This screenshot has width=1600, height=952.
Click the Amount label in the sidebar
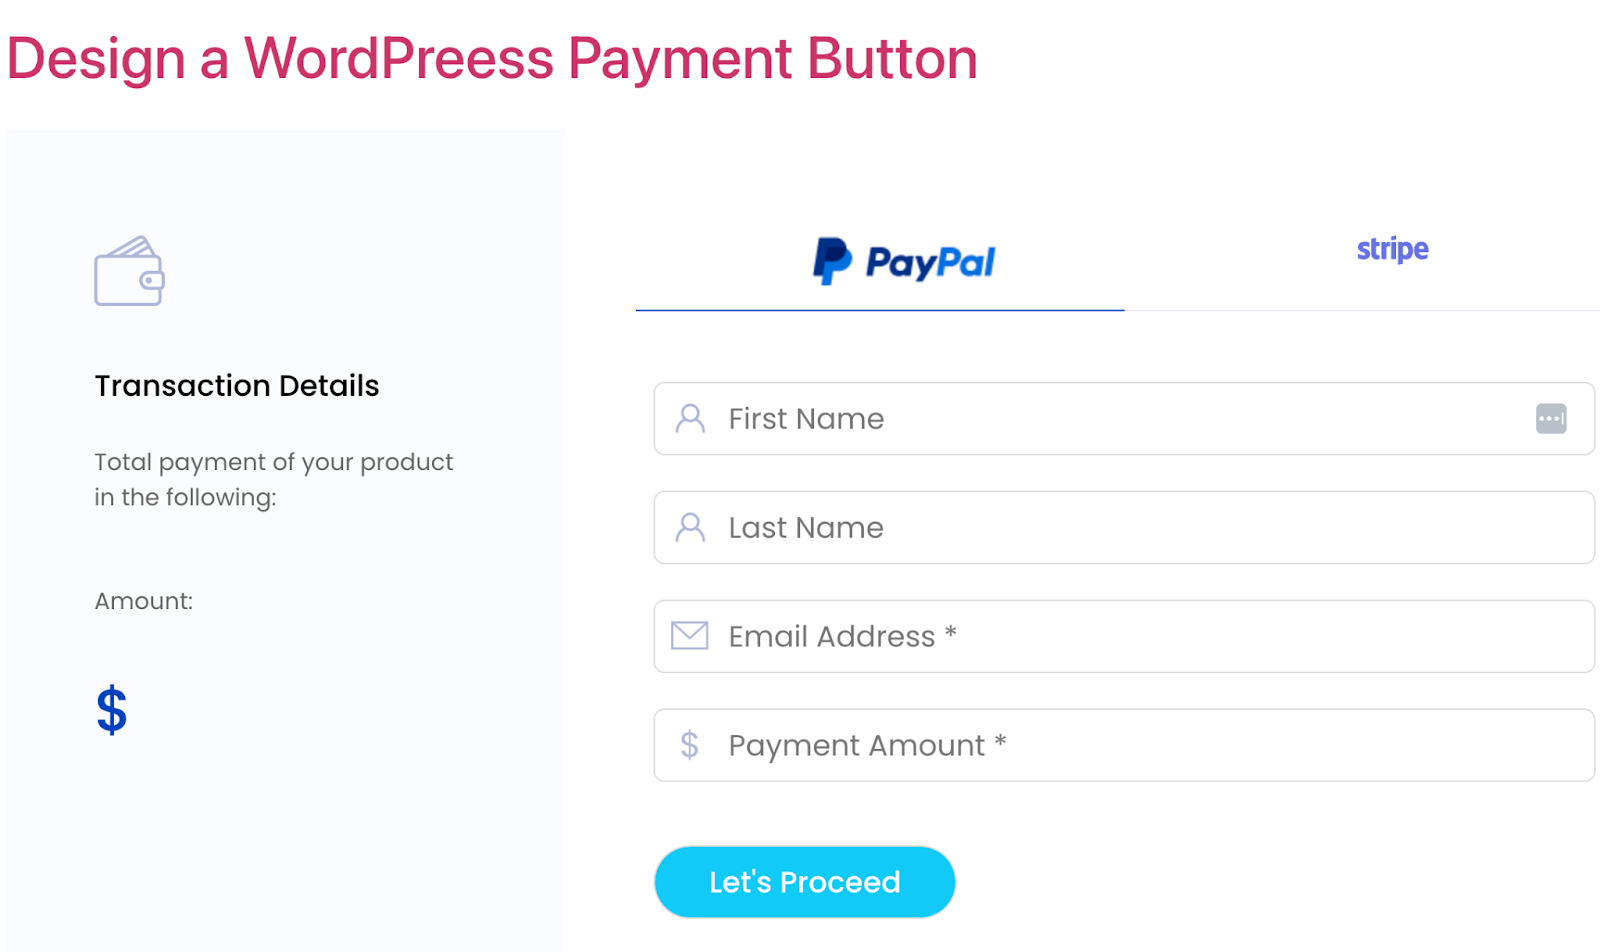[x=143, y=600]
